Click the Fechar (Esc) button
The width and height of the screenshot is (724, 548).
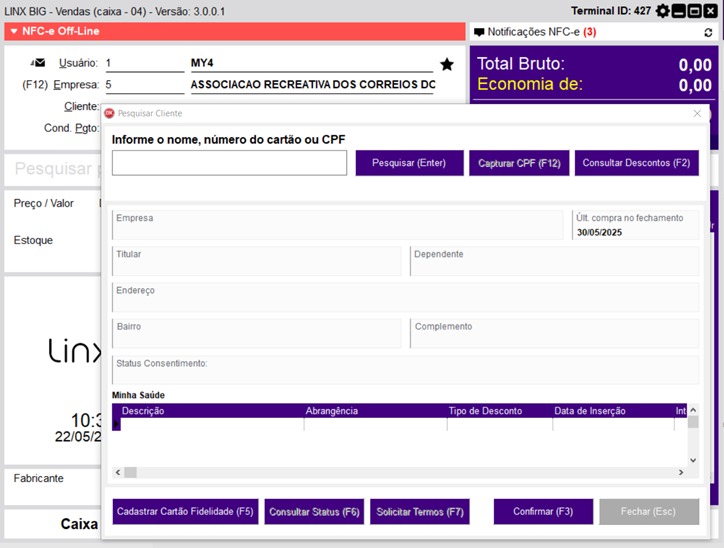tap(649, 512)
